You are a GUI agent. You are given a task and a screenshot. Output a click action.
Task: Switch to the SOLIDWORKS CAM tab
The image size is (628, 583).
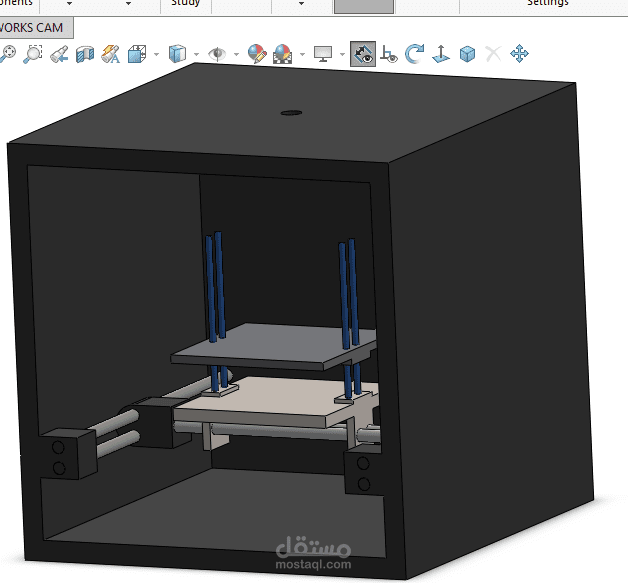point(31,28)
